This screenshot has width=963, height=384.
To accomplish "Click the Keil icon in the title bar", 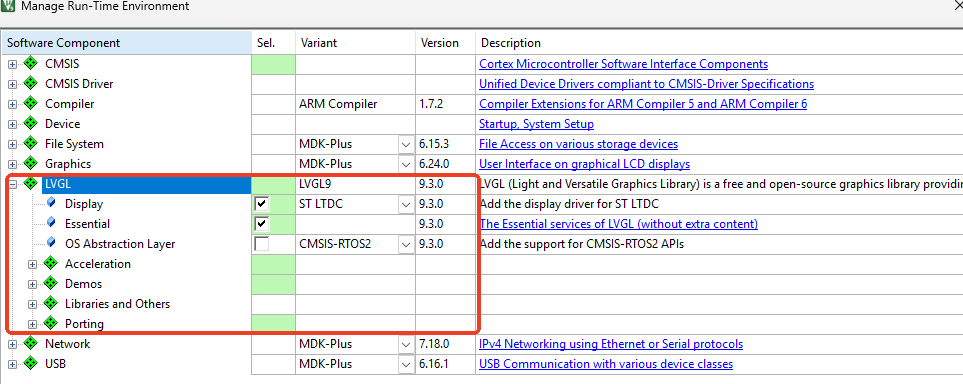I will point(7,7).
